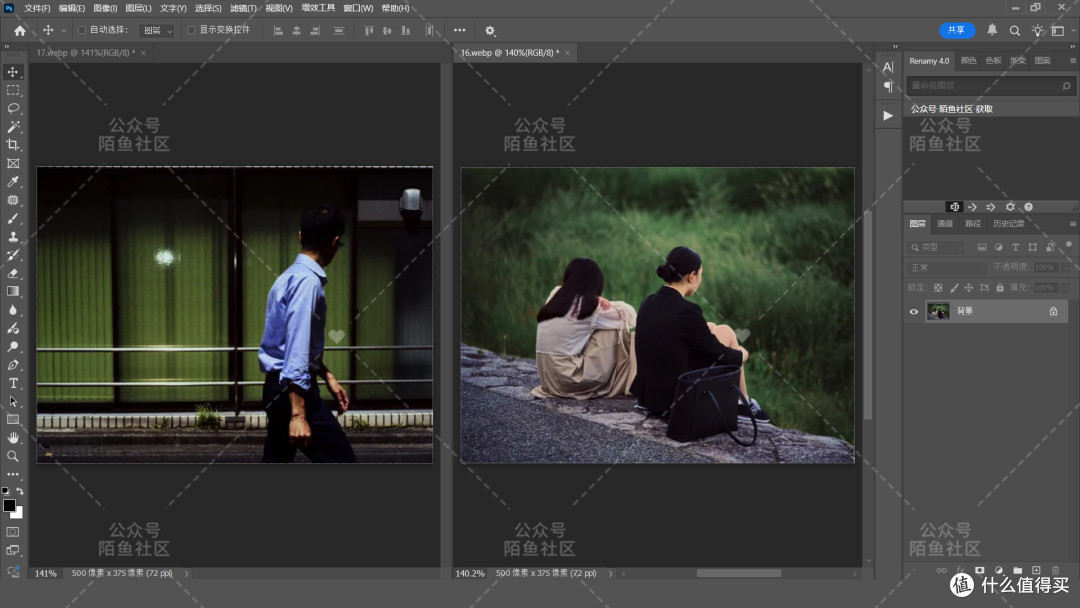Select the Magic Wand tool
This screenshot has width=1080, height=608.
(13, 127)
